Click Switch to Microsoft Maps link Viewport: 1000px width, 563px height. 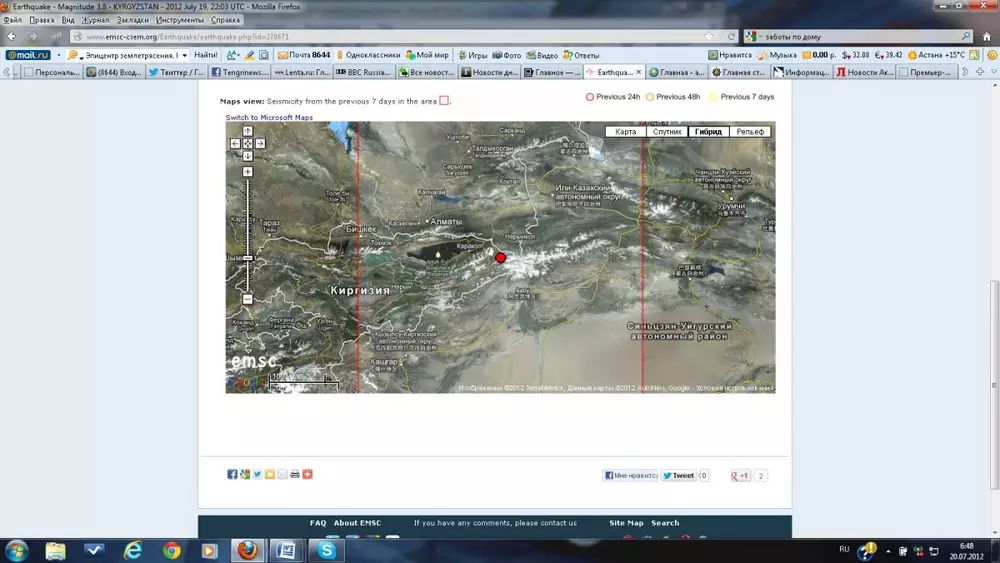coord(269,117)
